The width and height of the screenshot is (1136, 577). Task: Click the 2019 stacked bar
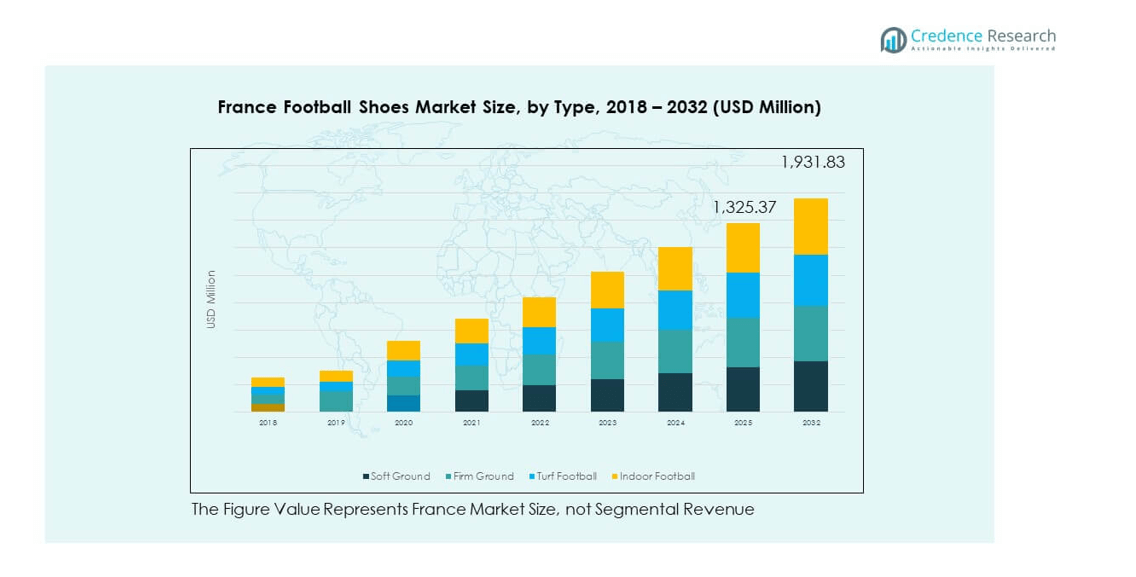tap(336, 391)
